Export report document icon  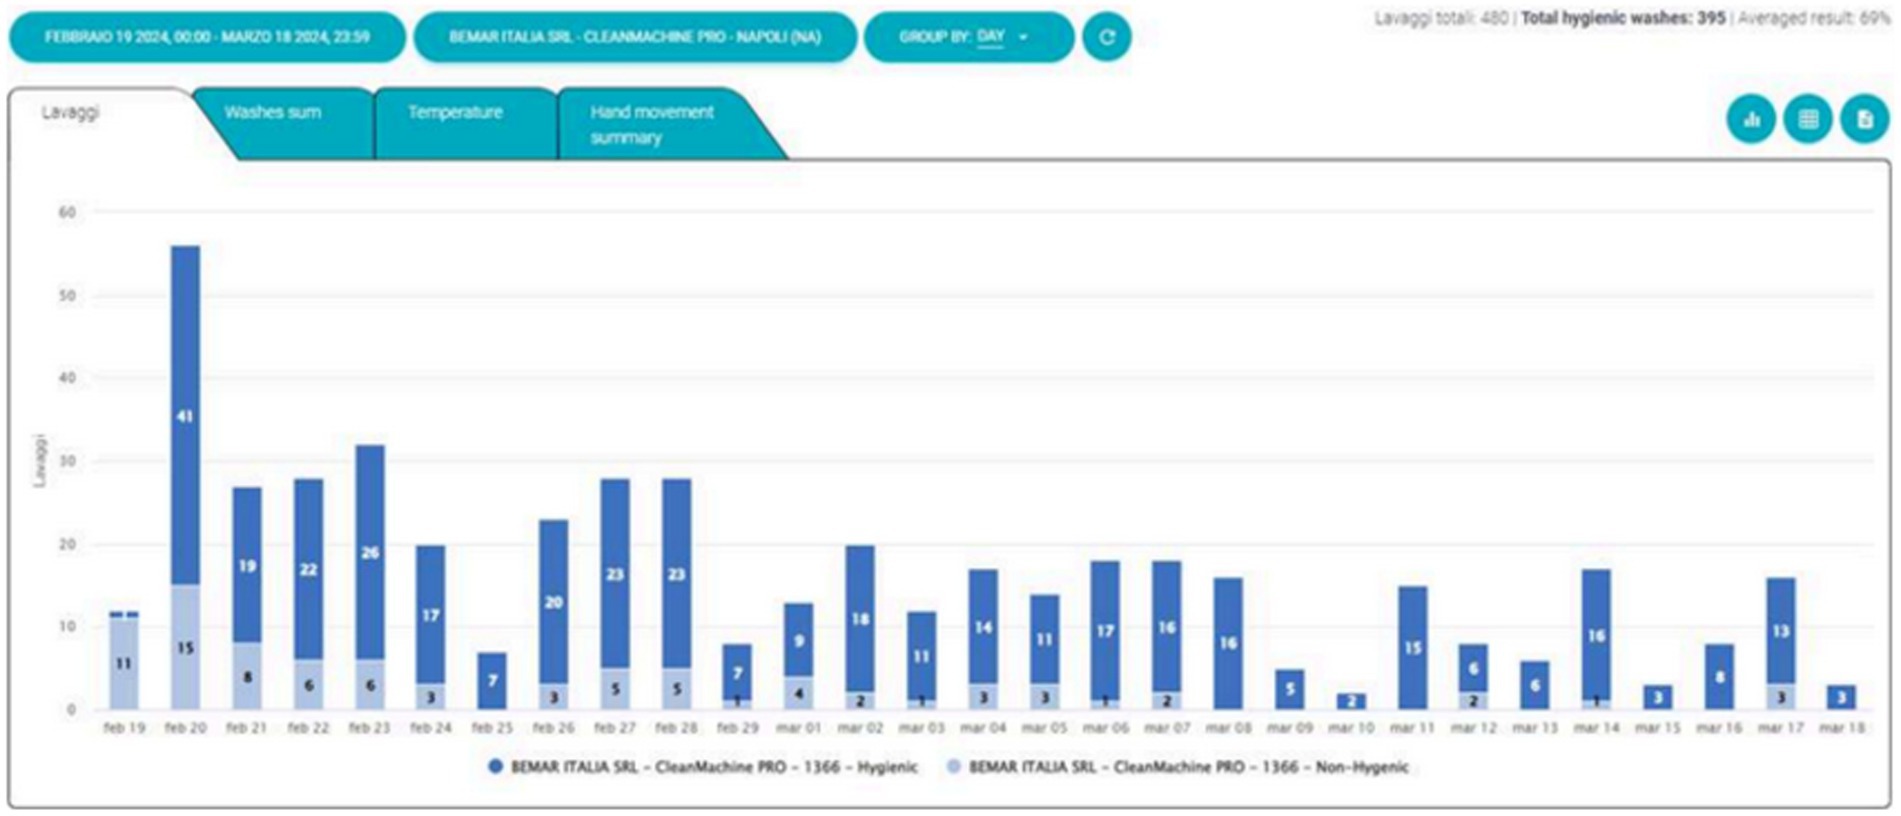point(1865,119)
